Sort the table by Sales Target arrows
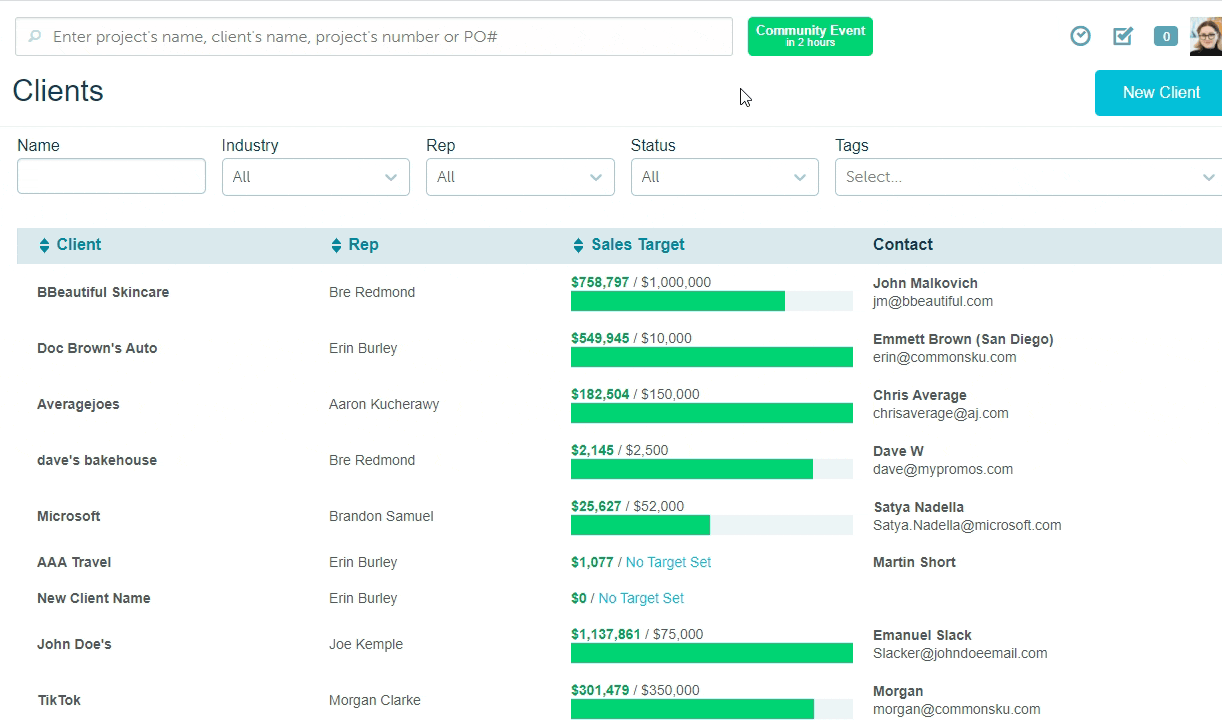The width and height of the screenshot is (1222, 723). tap(578, 244)
